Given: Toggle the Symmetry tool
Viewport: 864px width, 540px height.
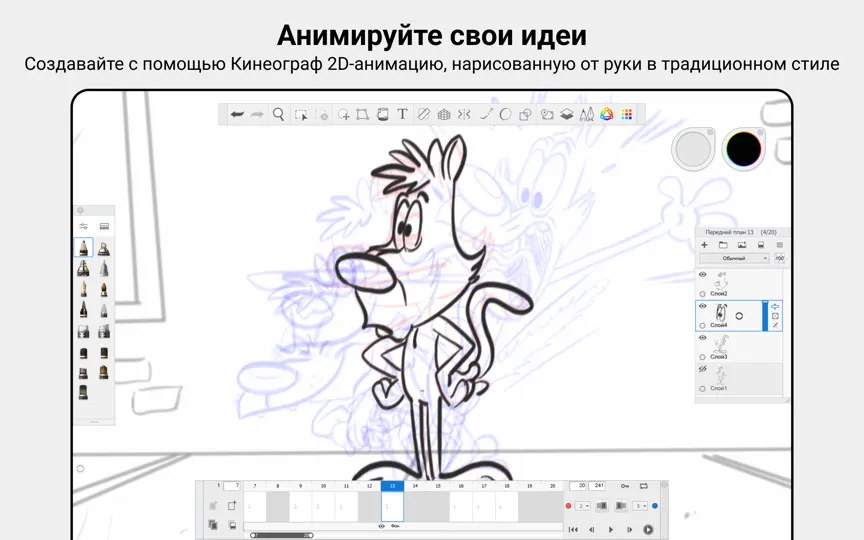Looking at the screenshot, I should coord(465,115).
